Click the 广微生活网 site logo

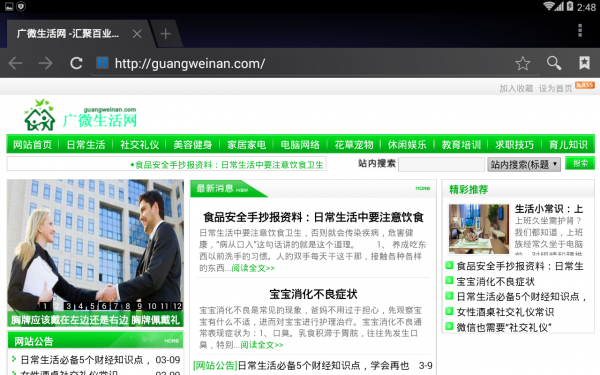pos(80,116)
